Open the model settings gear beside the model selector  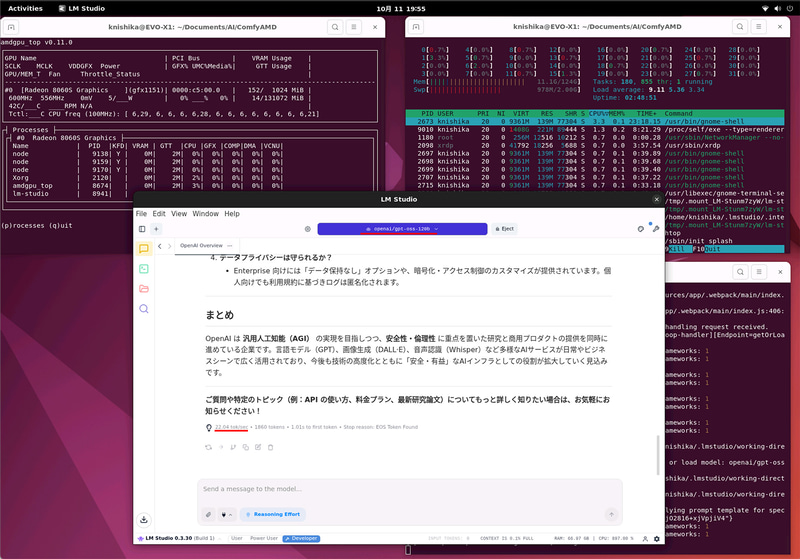tap(308, 229)
